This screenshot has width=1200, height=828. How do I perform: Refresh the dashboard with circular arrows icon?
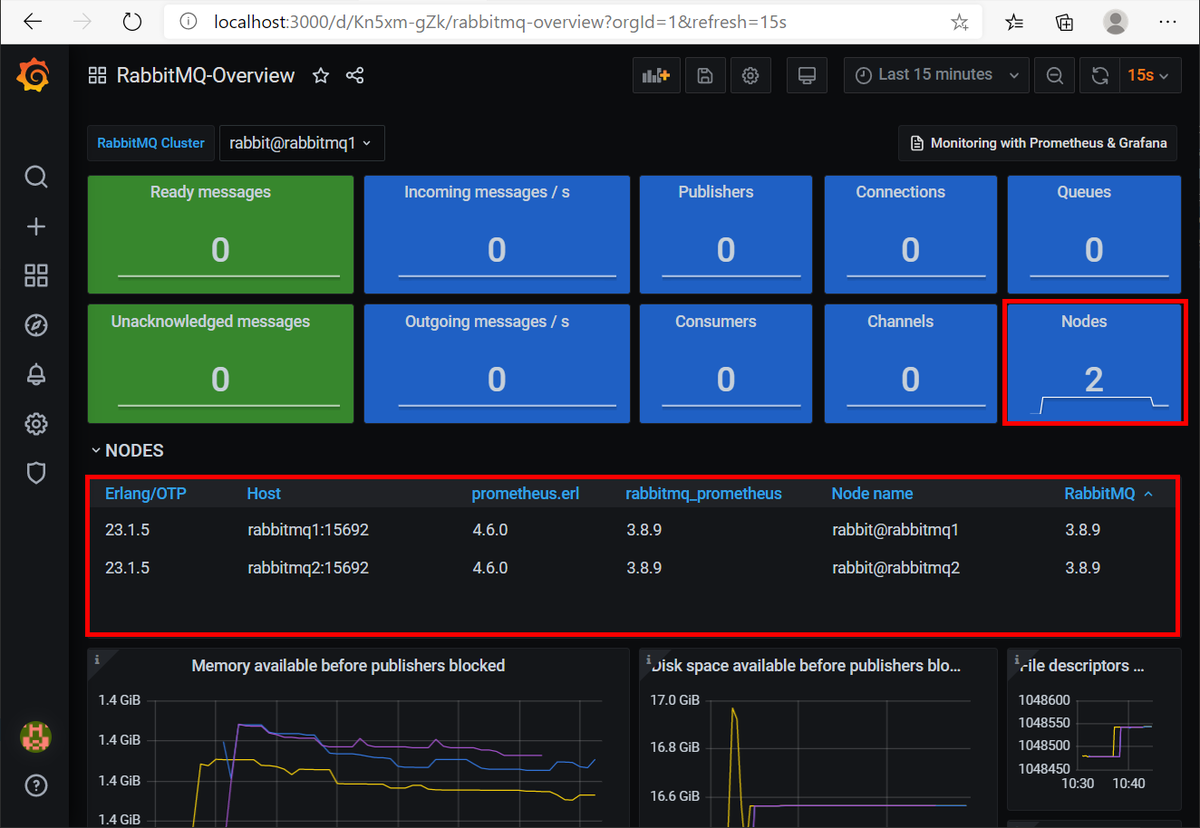(1100, 75)
